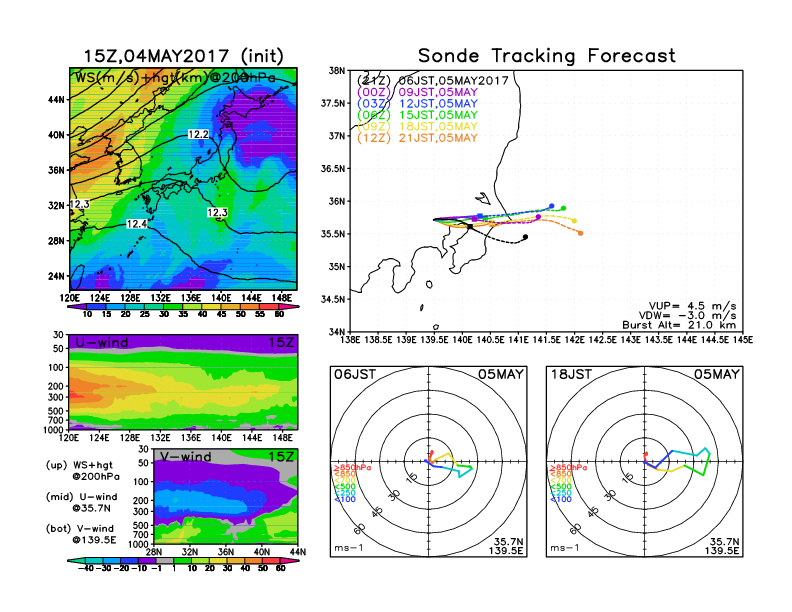Click "35.7N" coordinate in 06JST hodograph
Viewport: 792px width, 612px height.
point(508,542)
